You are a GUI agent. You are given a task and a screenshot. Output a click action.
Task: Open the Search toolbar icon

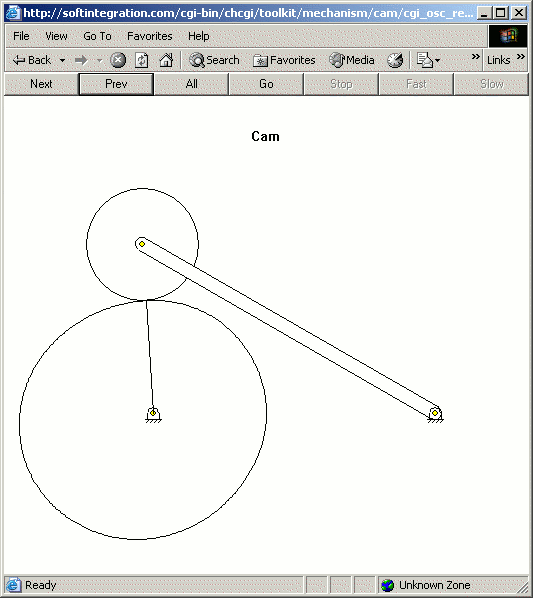[197, 60]
